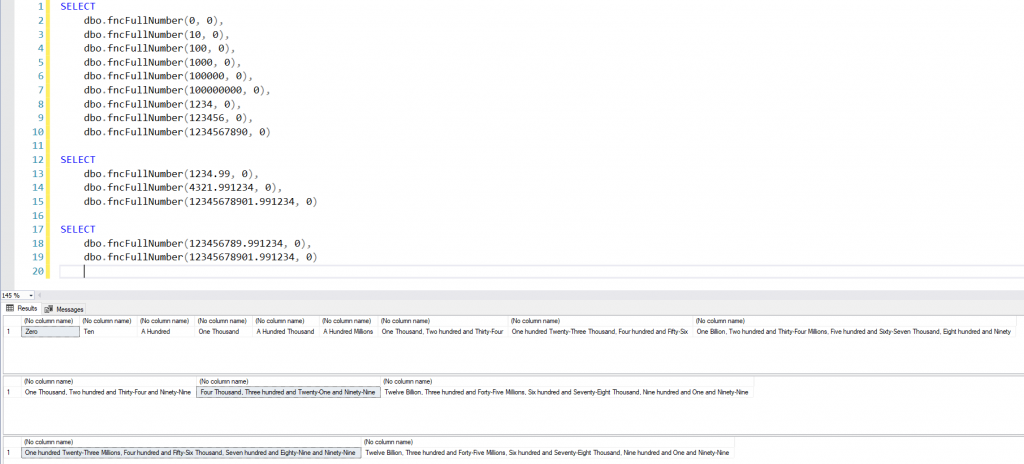Open the 145 % zoom dropdown
The height and width of the screenshot is (464, 1024).
31,295
